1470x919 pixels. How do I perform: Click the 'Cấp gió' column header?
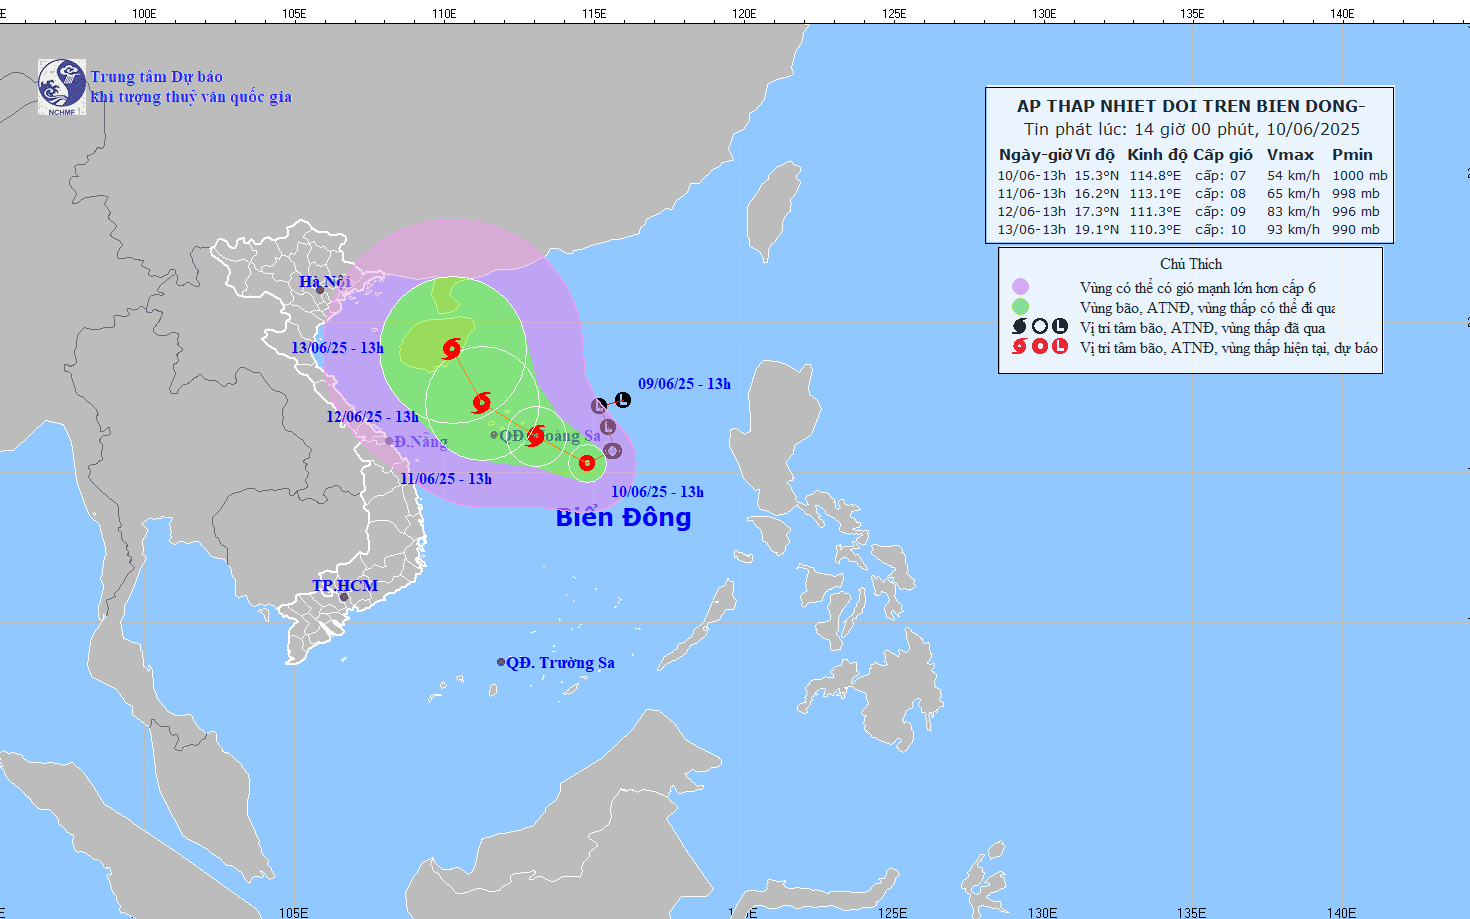1222,155
